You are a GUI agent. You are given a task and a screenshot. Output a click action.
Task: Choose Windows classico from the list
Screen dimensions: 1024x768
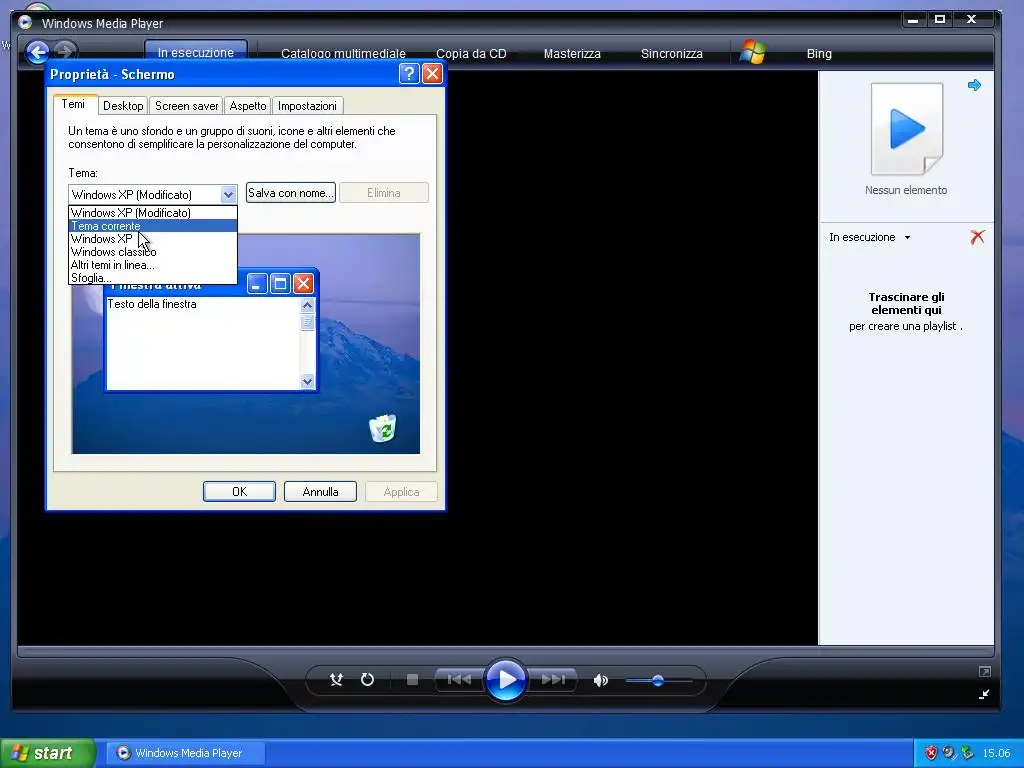coord(153,252)
